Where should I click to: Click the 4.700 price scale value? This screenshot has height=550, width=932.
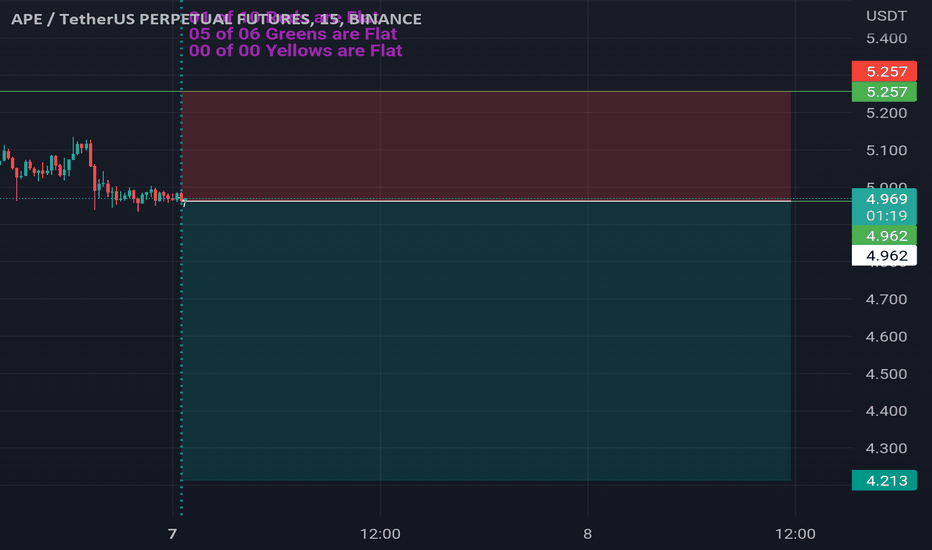pyautogui.click(x=886, y=299)
